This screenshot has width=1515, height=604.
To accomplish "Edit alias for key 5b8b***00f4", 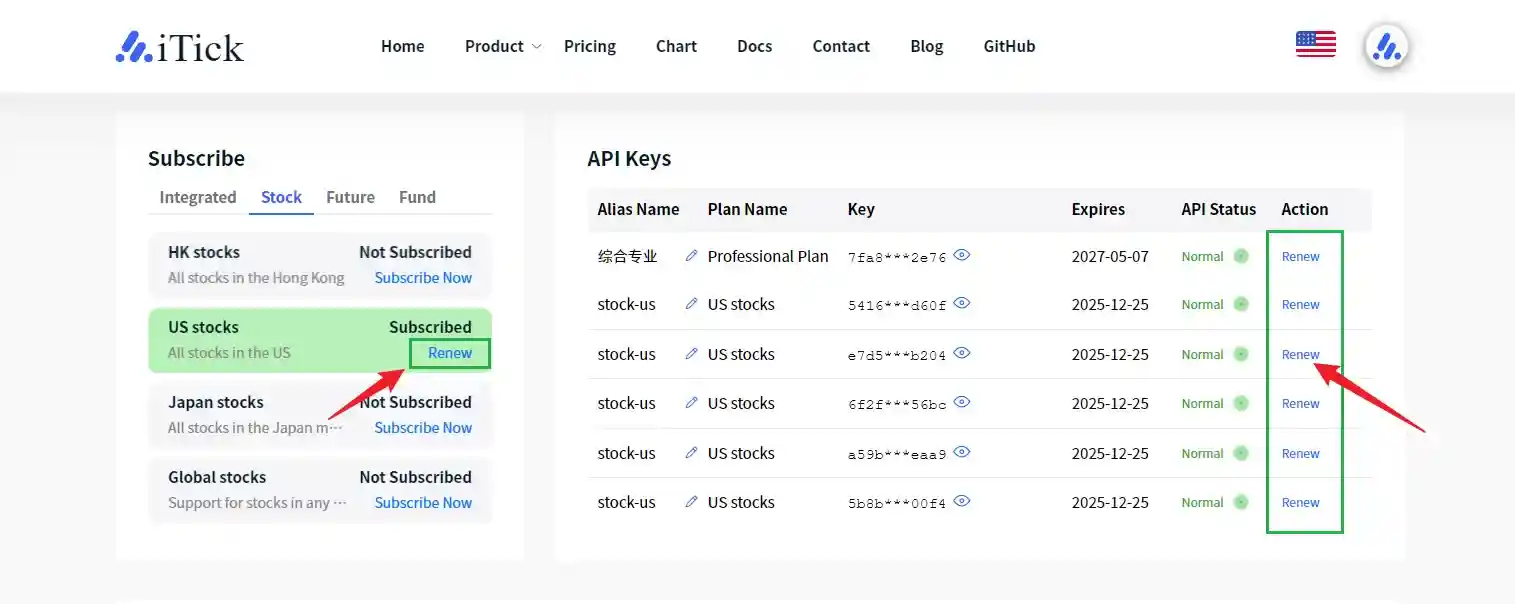I will (x=691, y=502).
